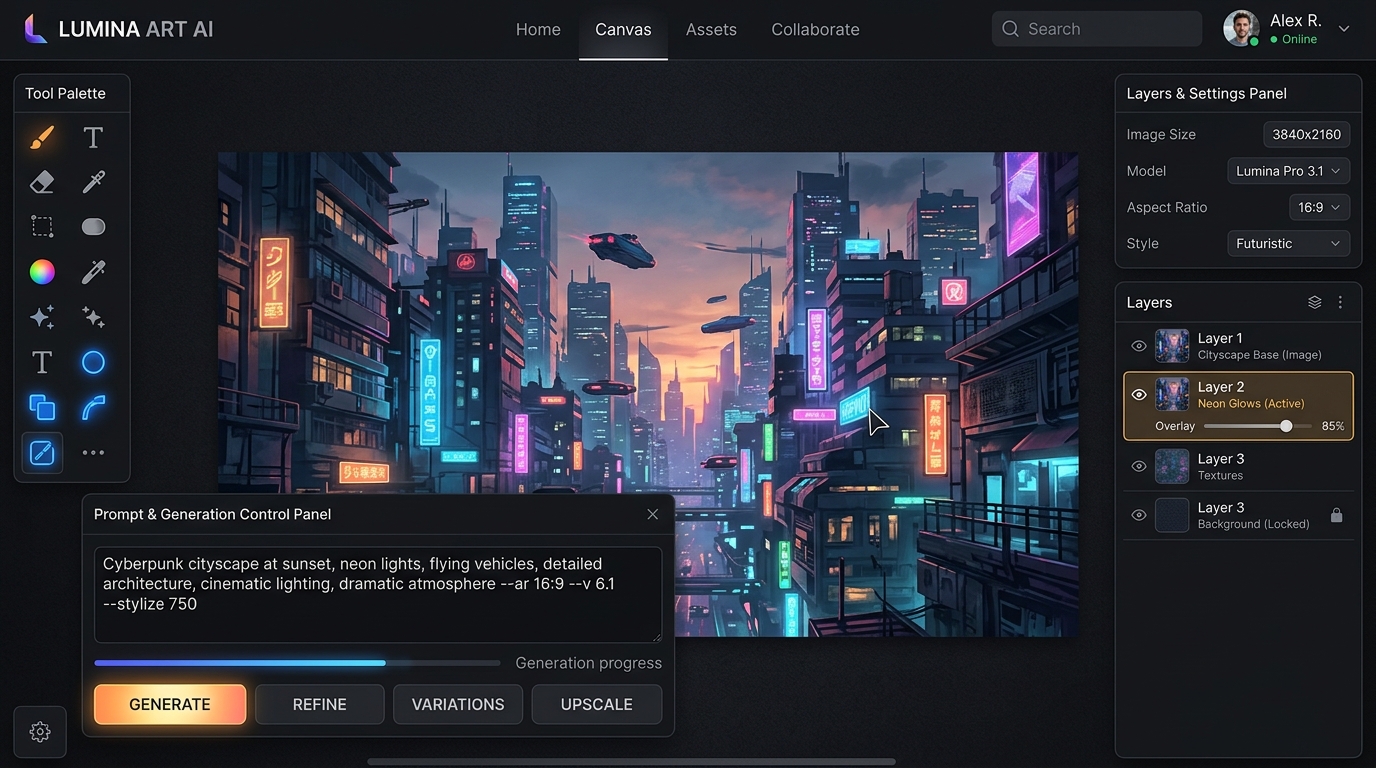Click the lock icon on Background layer
Viewport: 1376px width, 768px height.
pyautogui.click(x=1336, y=515)
